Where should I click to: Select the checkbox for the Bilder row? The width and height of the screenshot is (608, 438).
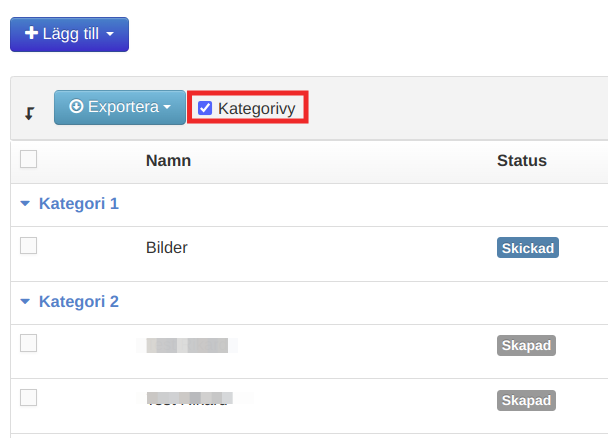pyautogui.click(x=29, y=246)
